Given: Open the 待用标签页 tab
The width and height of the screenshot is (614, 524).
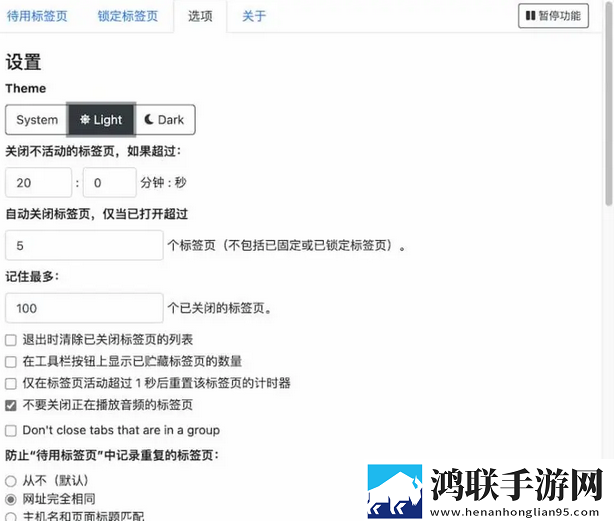Looking at the screenshot, I should coord(37,16).
